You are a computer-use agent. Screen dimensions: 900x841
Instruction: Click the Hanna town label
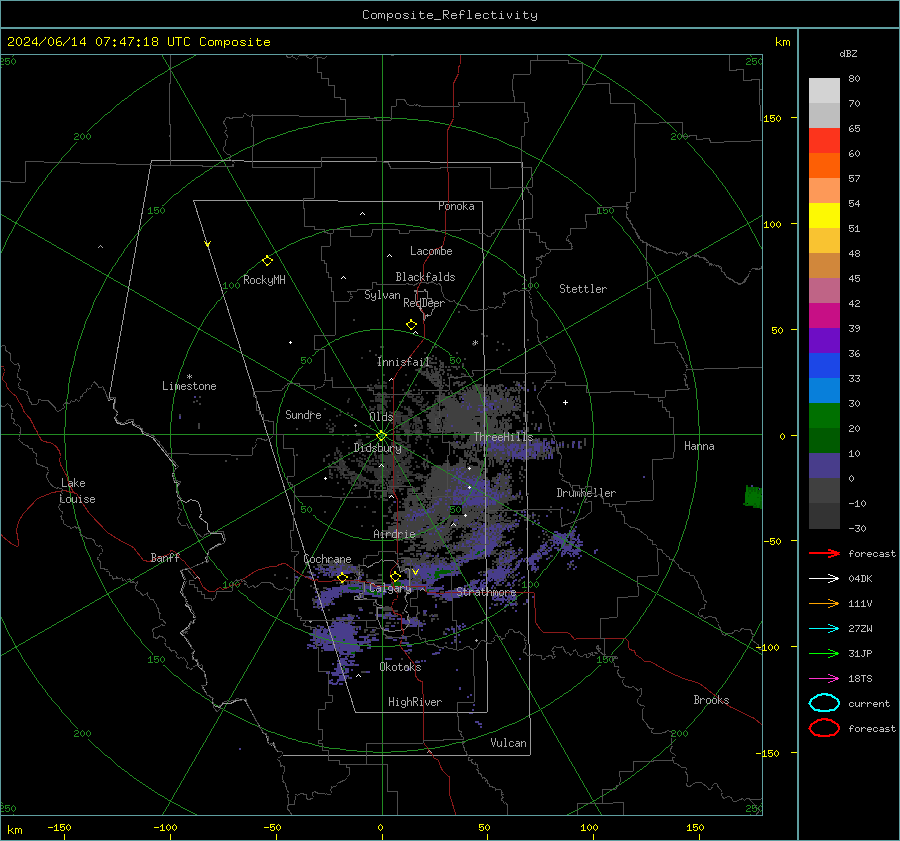coord(699,446)
